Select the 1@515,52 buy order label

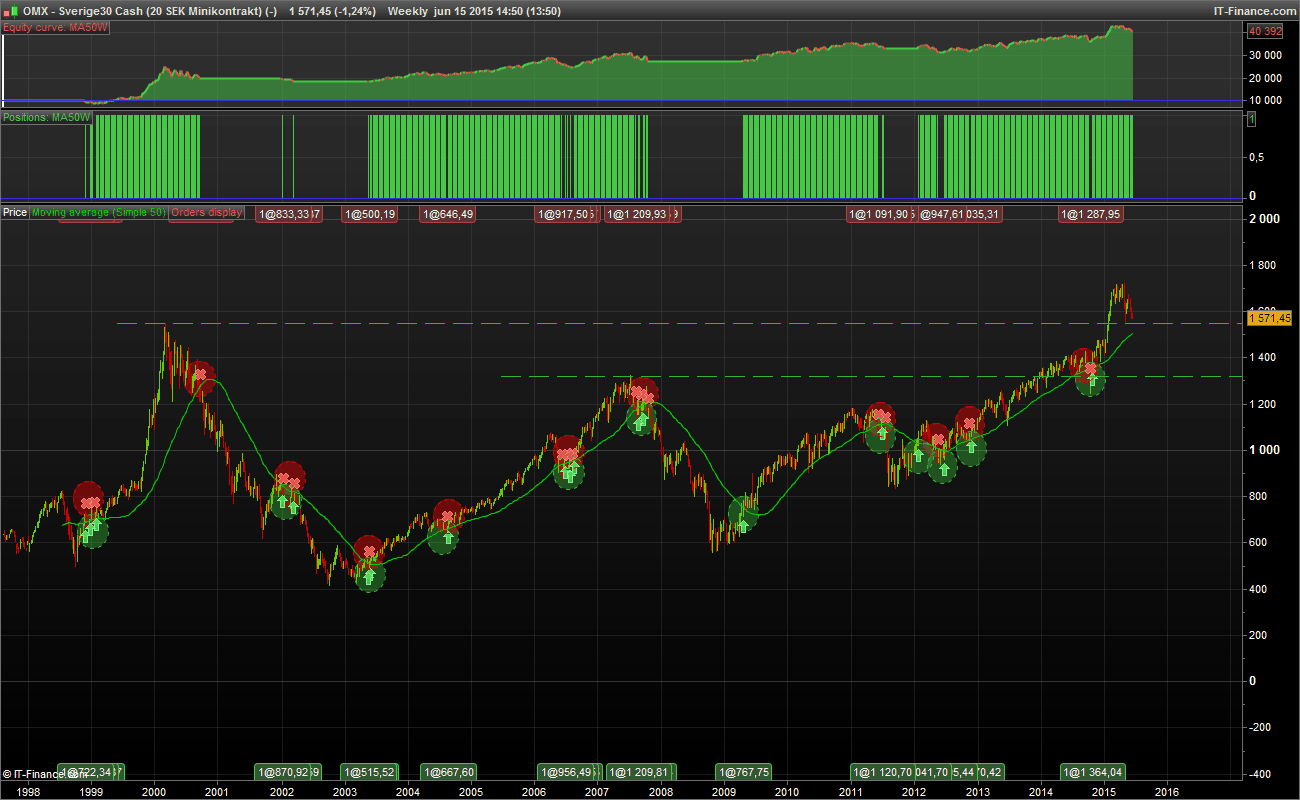369,772
